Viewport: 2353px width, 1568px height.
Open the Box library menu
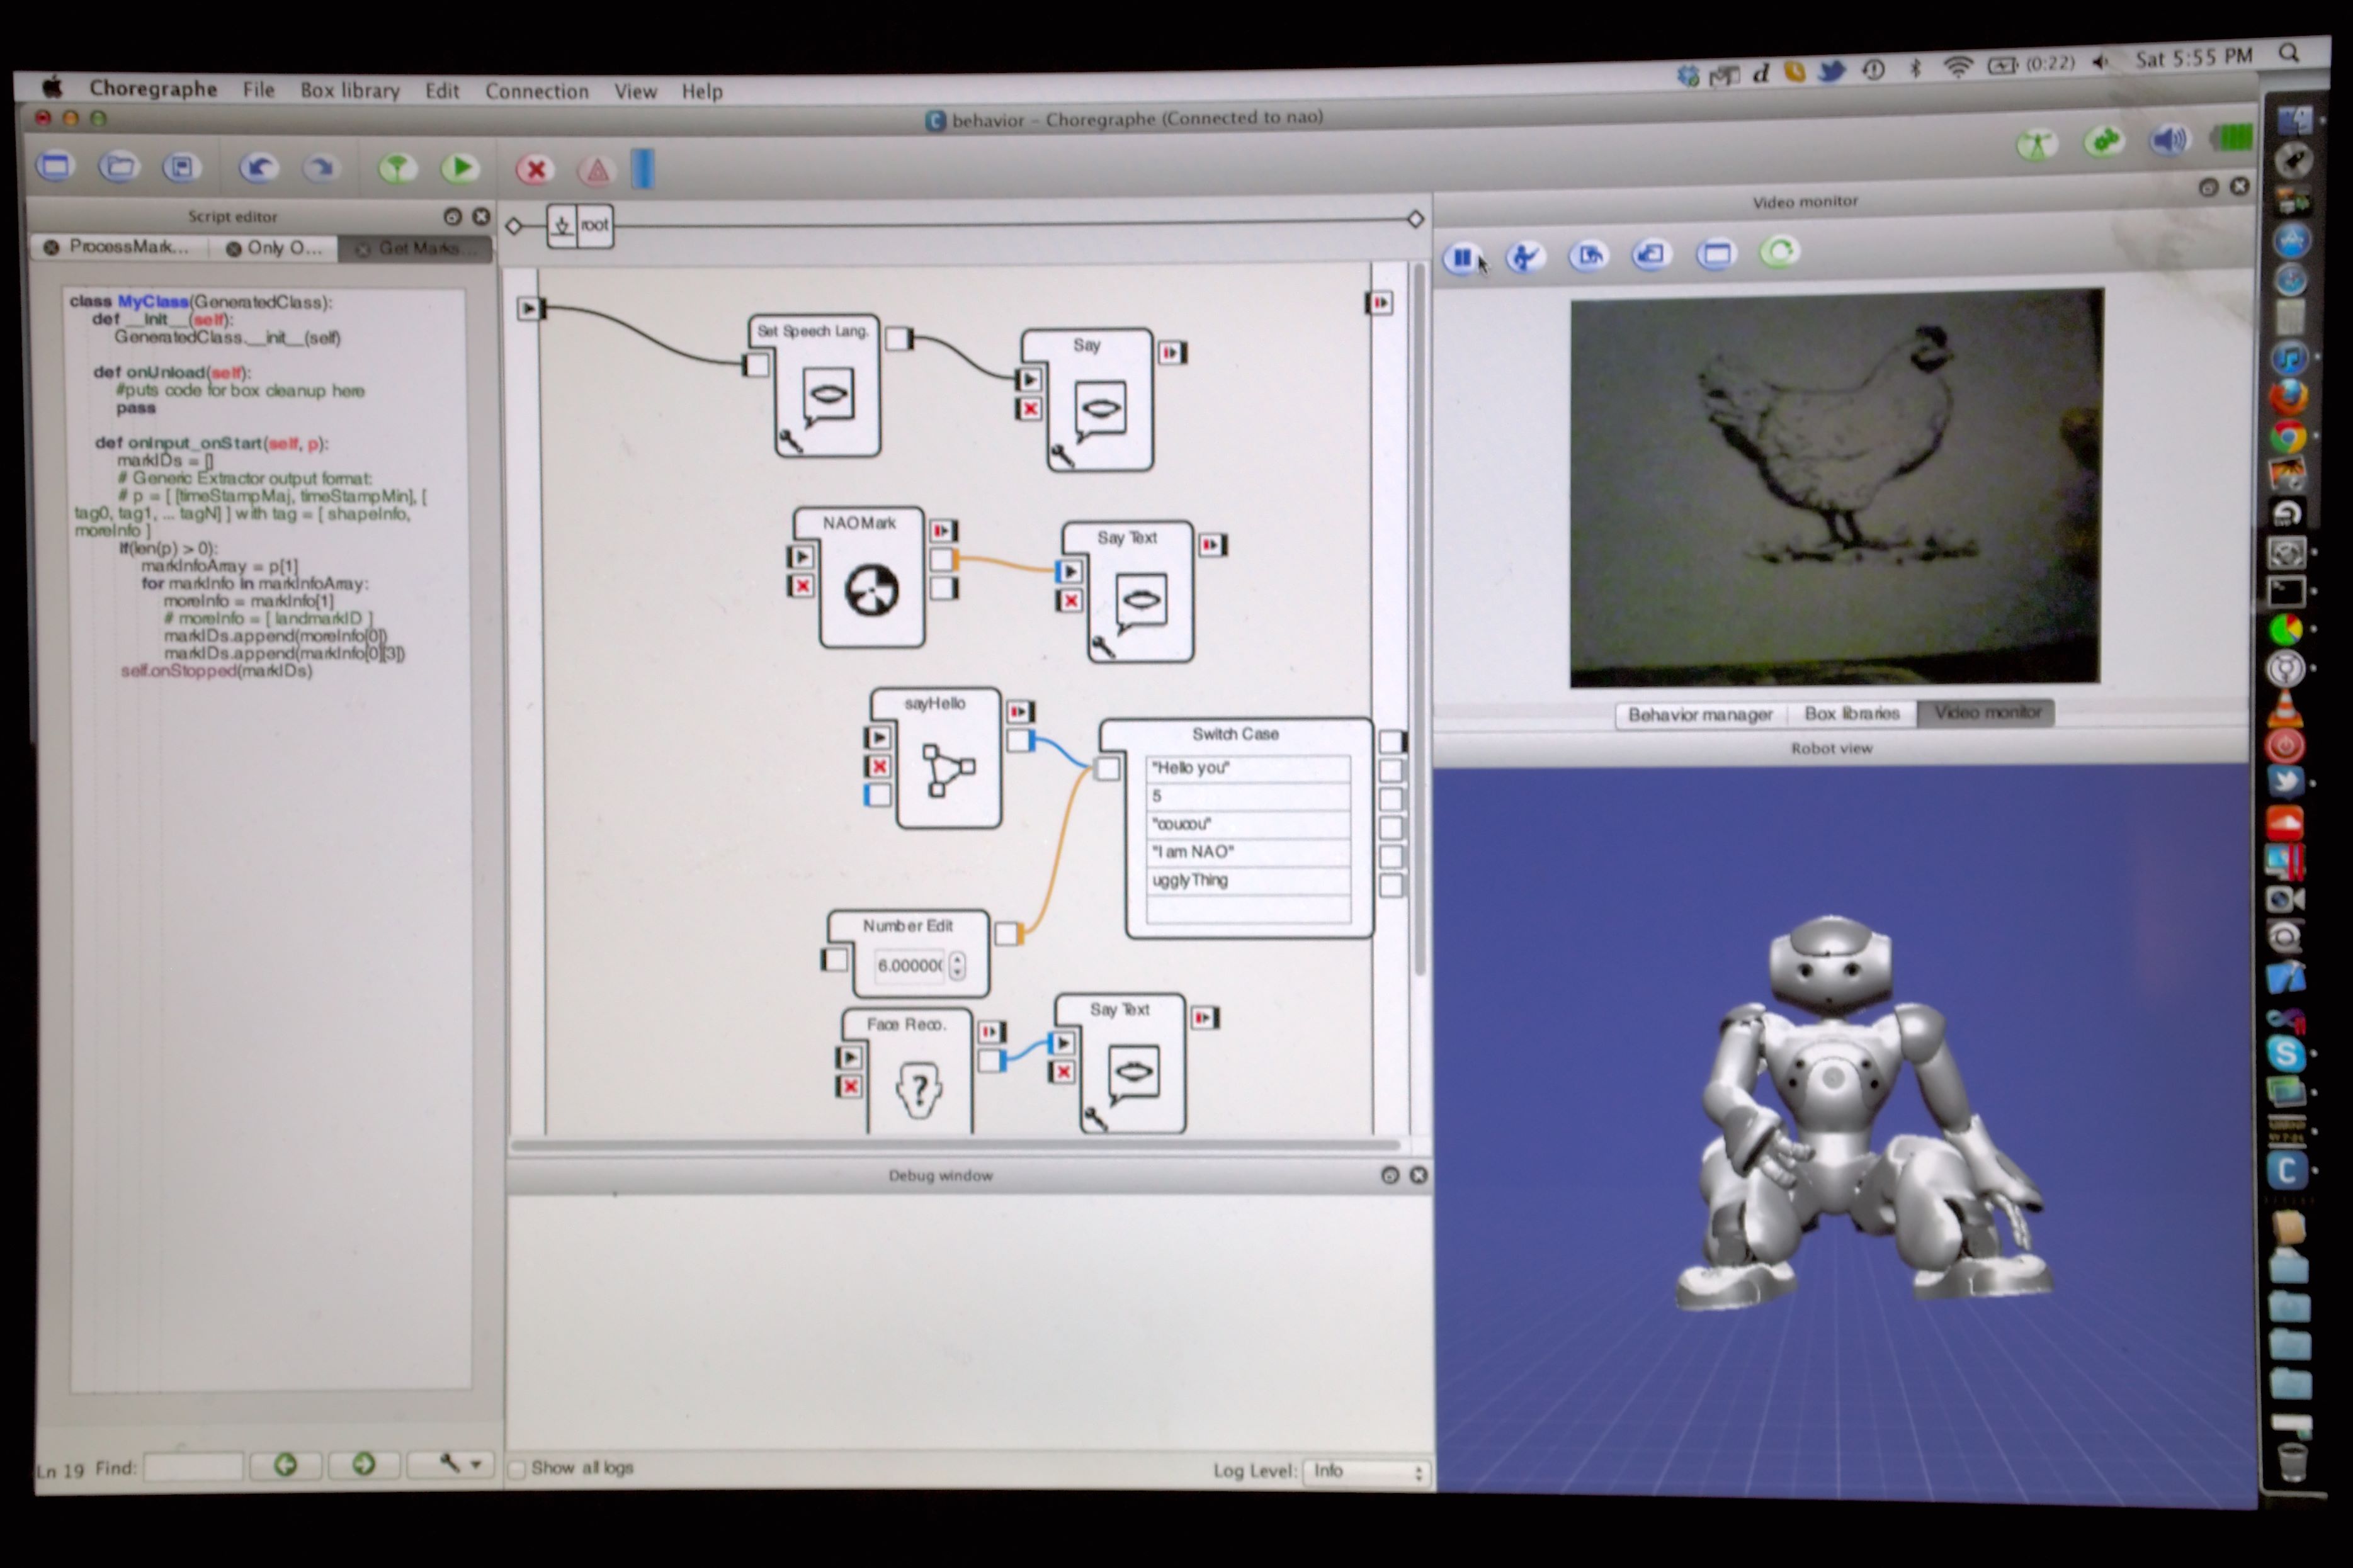pos(349,91)
